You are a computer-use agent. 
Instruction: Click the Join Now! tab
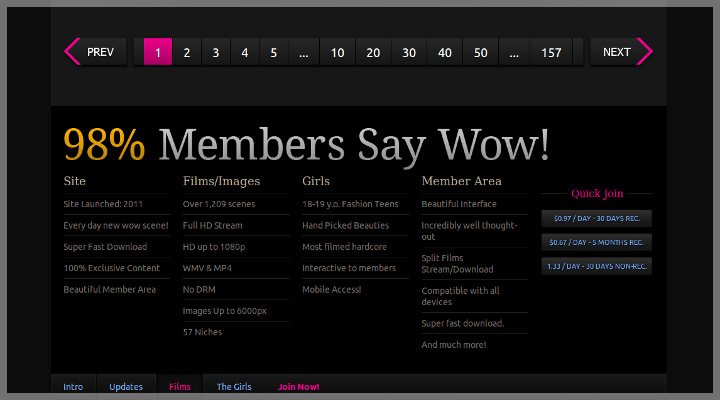(298, 387)
